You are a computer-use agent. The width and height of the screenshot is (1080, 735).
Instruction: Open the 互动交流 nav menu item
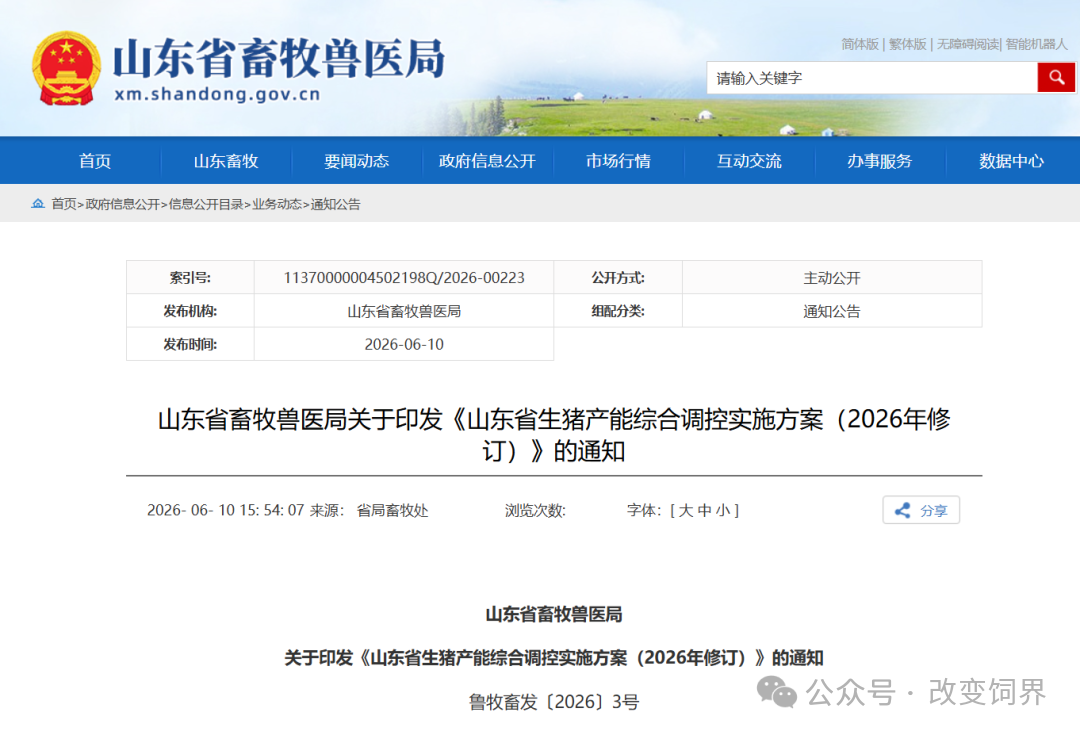click(x=749, y=161)
